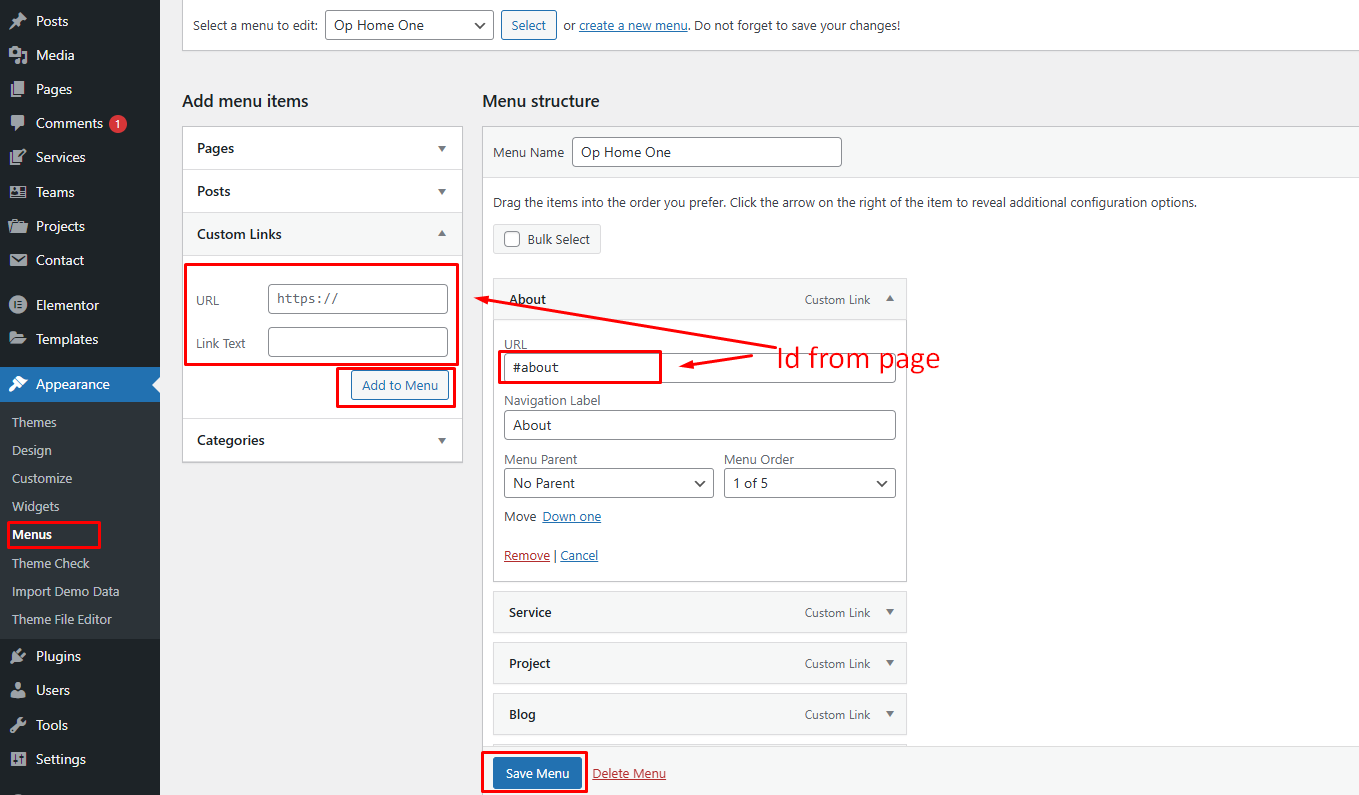Open the Menu Parent dropdown

[608, 483]
